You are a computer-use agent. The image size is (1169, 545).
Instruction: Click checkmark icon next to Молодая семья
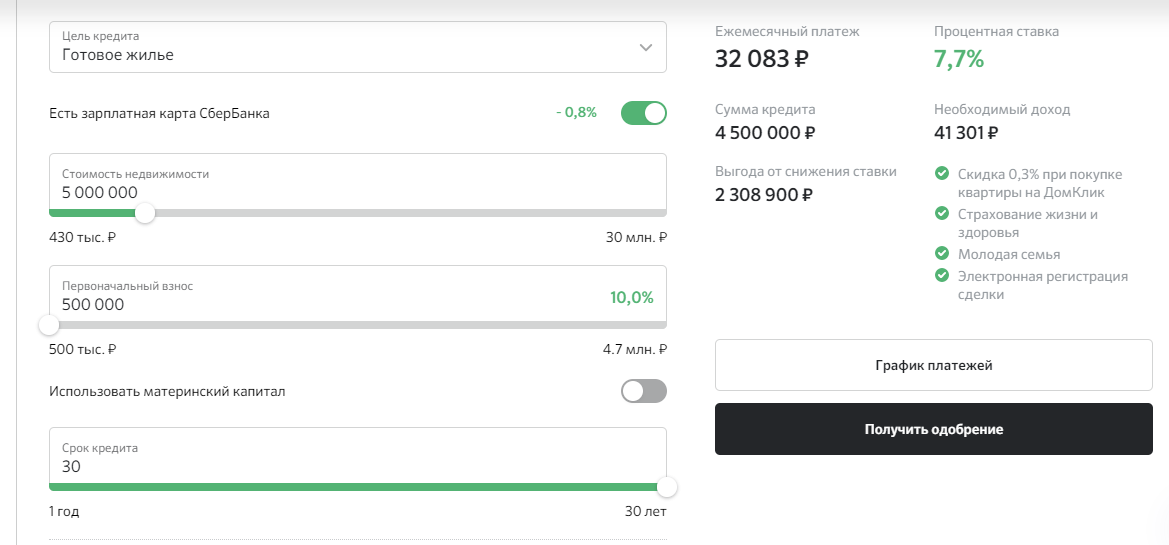click(x=941, y=254)
